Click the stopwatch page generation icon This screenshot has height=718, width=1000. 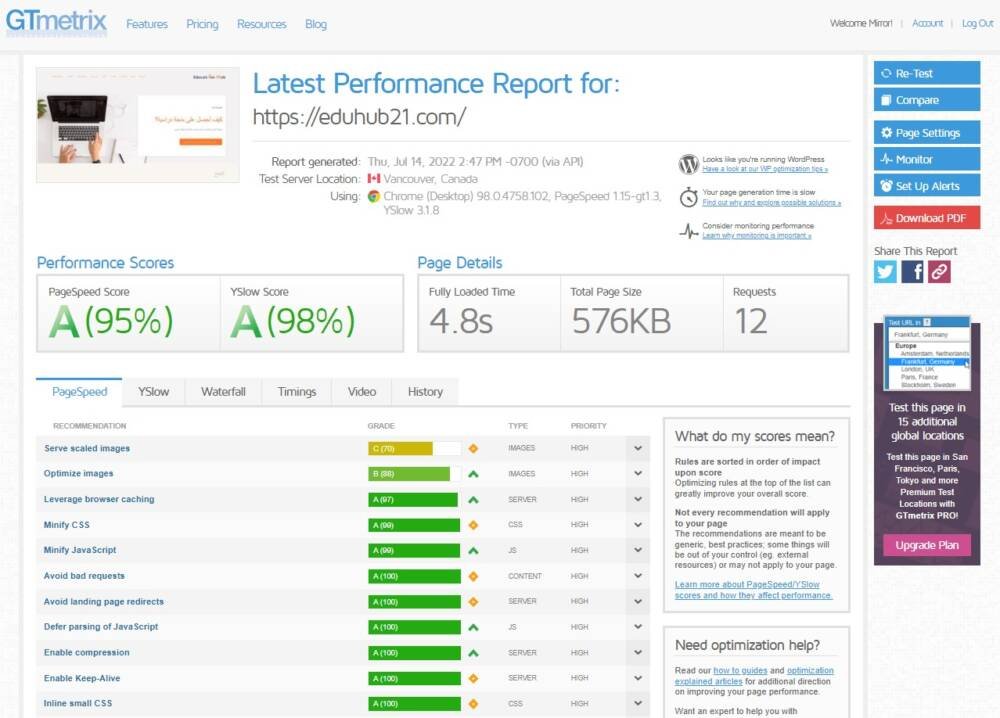click(x=688, y=197)
